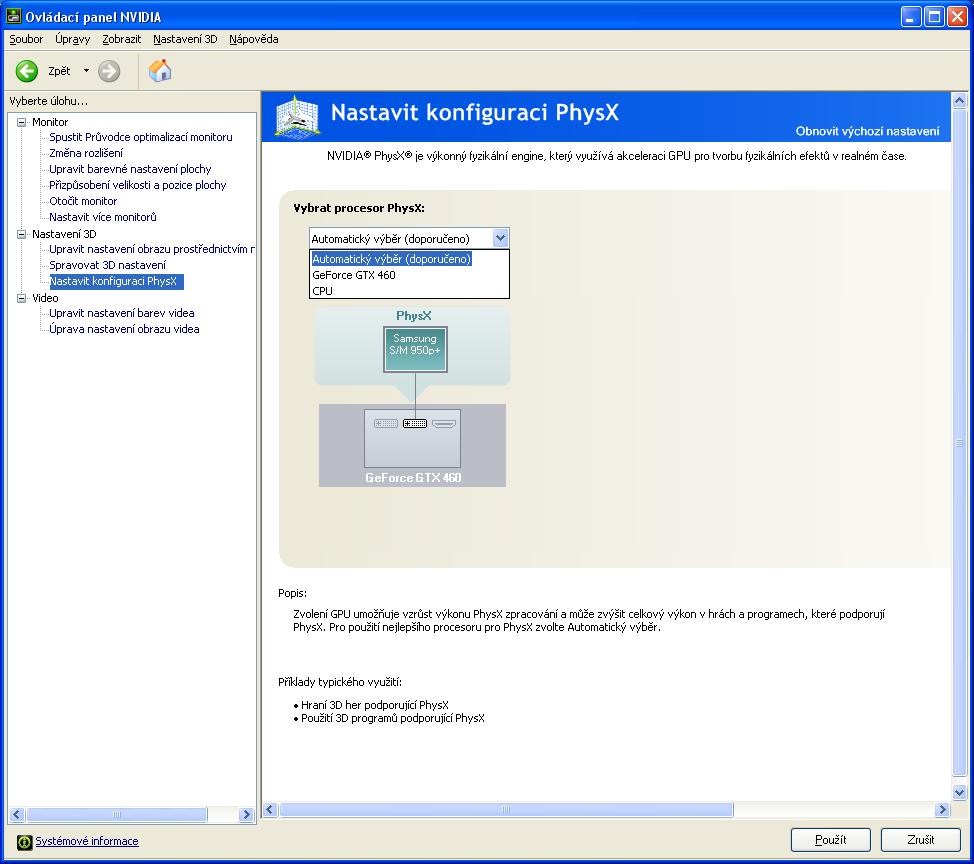Click the main pane scroll left arrow
974x864 pixels.
point(270,809)
